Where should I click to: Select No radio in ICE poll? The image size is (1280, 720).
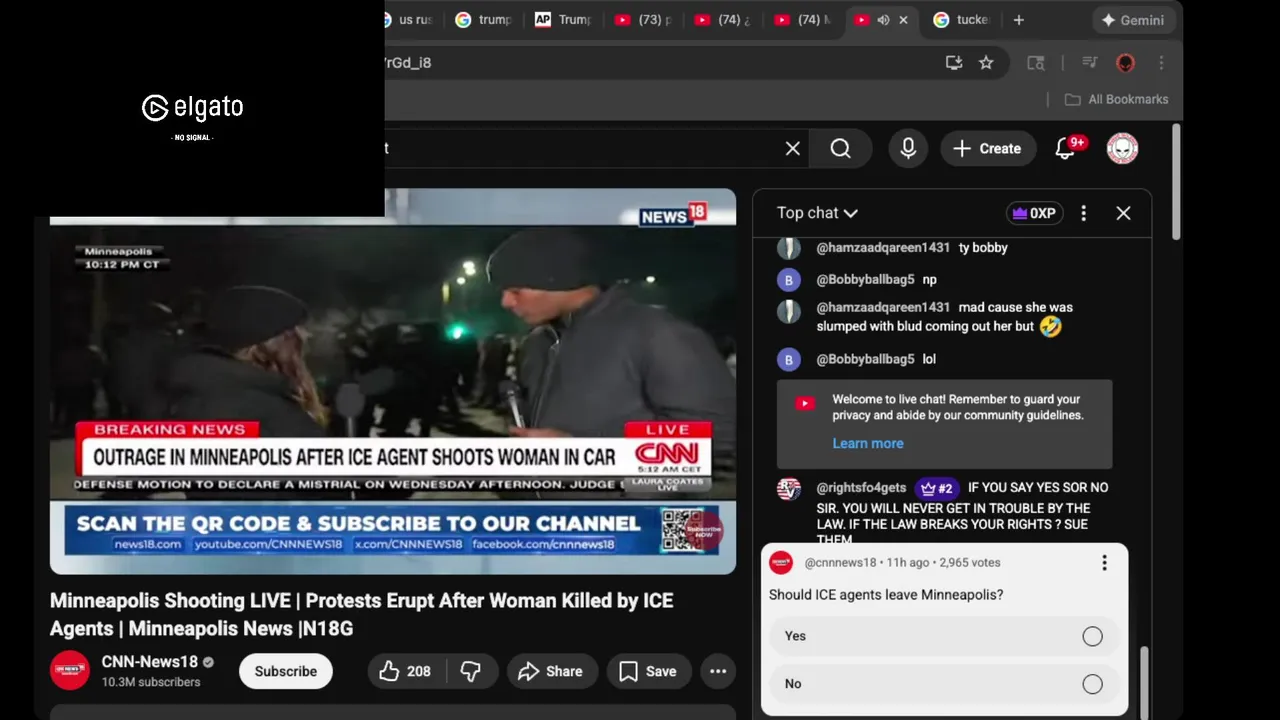click(1092, 684)
